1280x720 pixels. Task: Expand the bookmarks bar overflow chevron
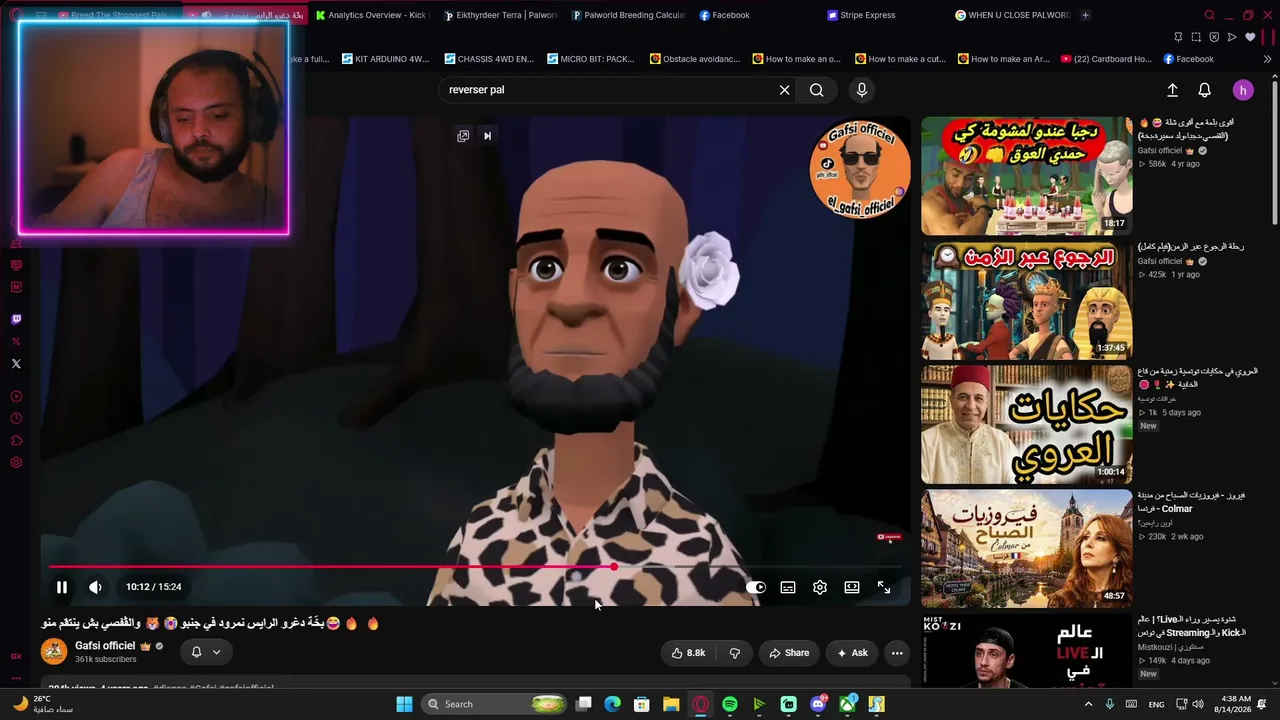coord(1267,59)
